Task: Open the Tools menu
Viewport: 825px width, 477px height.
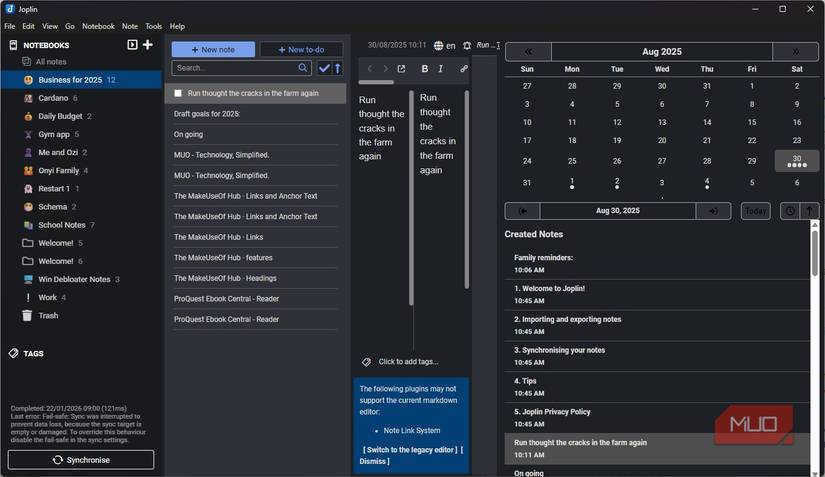Action: (154, 26)
